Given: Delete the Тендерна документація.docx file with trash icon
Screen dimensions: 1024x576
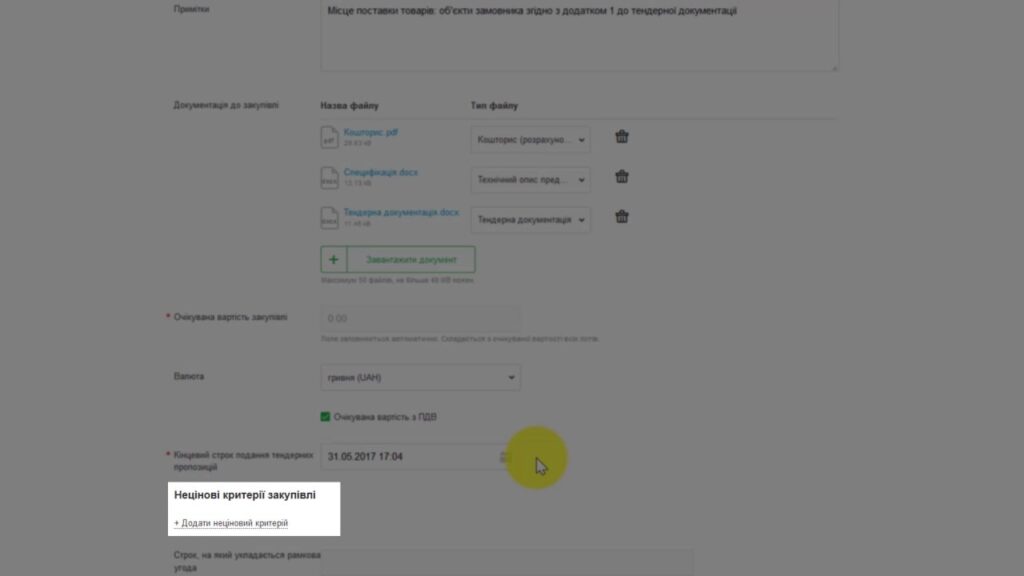Looking at the screenshot, I should [x=622, y=216].
